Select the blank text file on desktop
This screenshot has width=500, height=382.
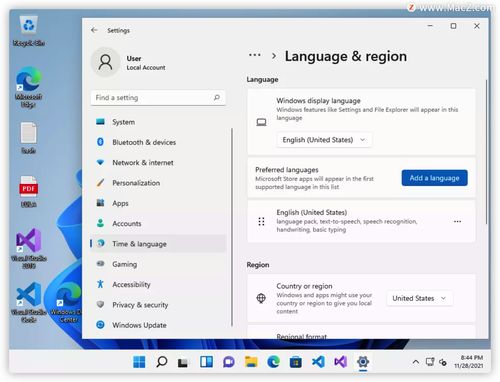tap(29, 138)
